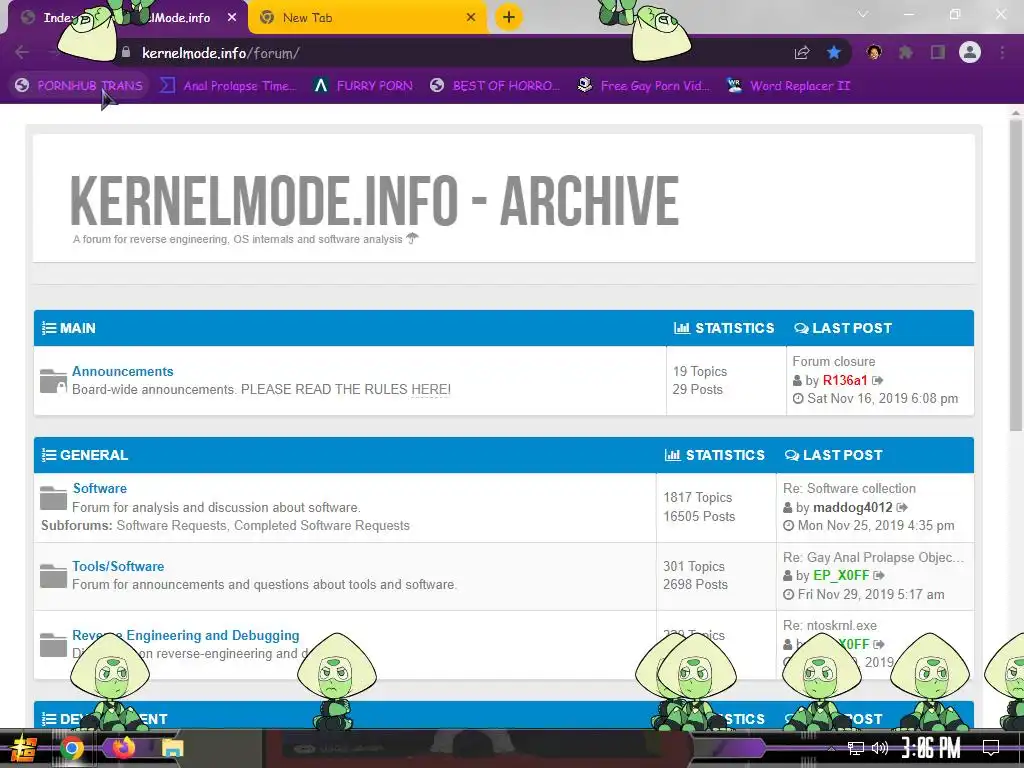Image resolution: width=1024 pixels, height=768 pixels.
Task: Click the page vertical scrollbar thumb
Action: click(x=1016, y=274)
